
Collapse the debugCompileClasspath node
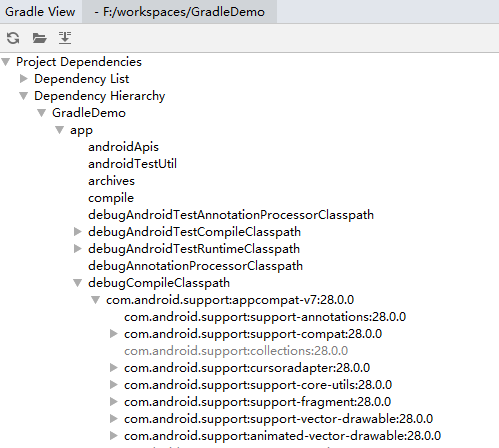click(78, 283)
